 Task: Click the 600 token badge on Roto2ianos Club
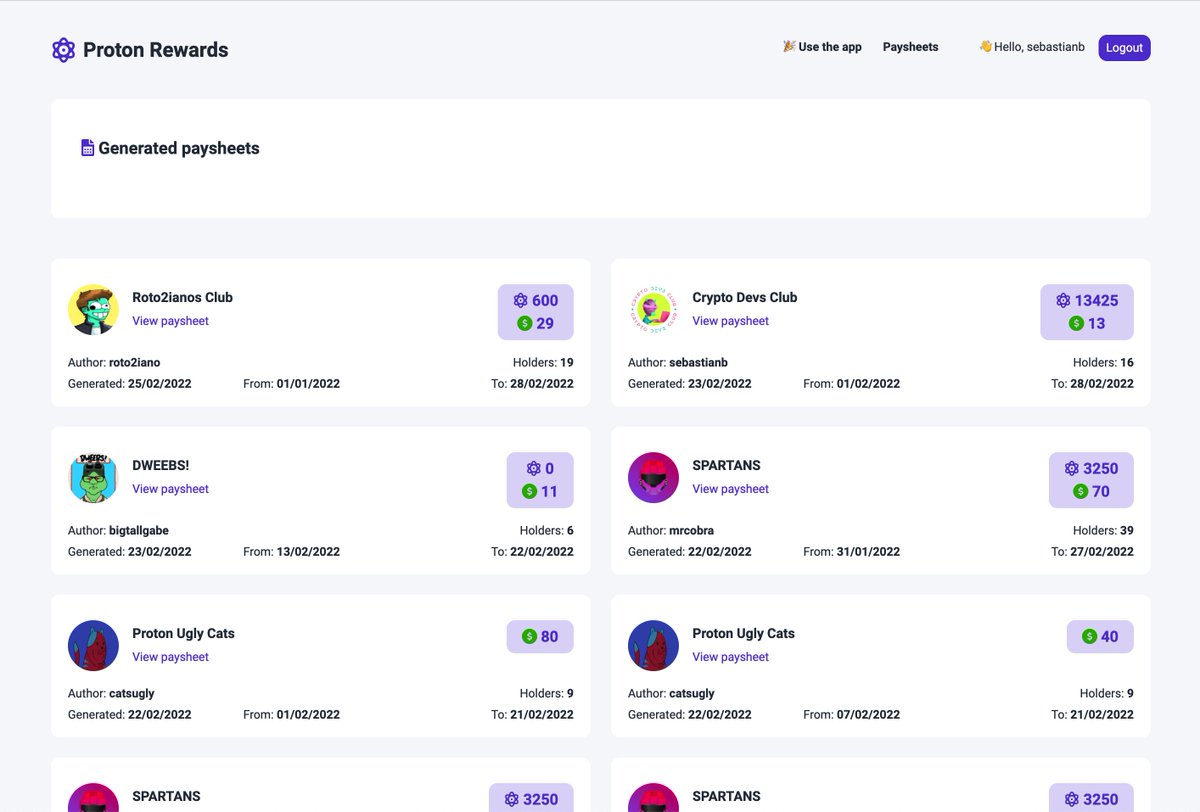pos(536,299)
